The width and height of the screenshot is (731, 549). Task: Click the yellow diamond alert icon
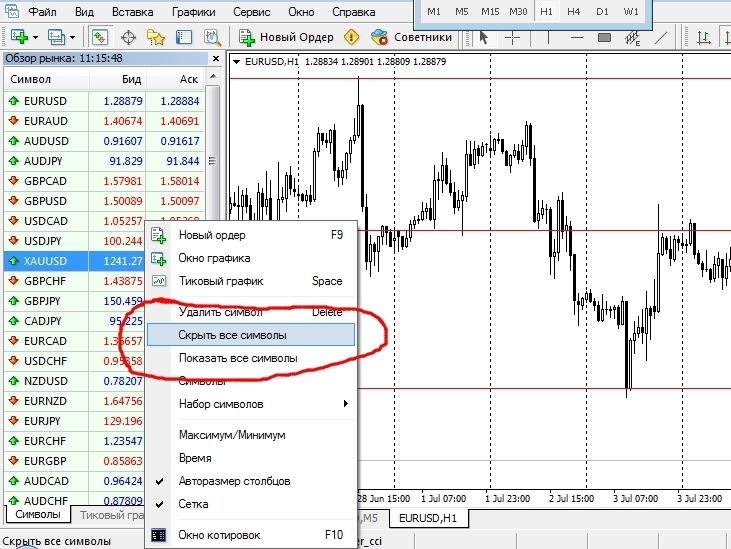click(x=352, y=37)
